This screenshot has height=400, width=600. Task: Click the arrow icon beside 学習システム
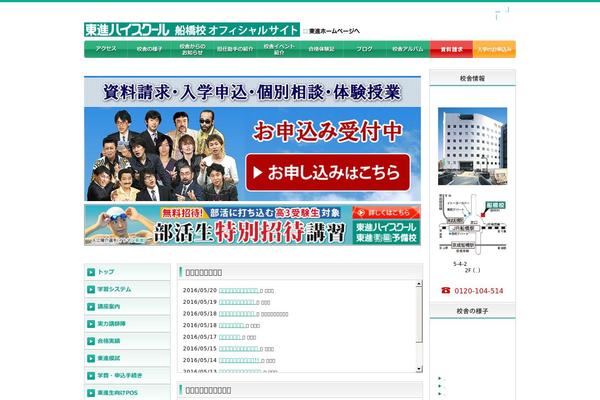tap(91, 289)
